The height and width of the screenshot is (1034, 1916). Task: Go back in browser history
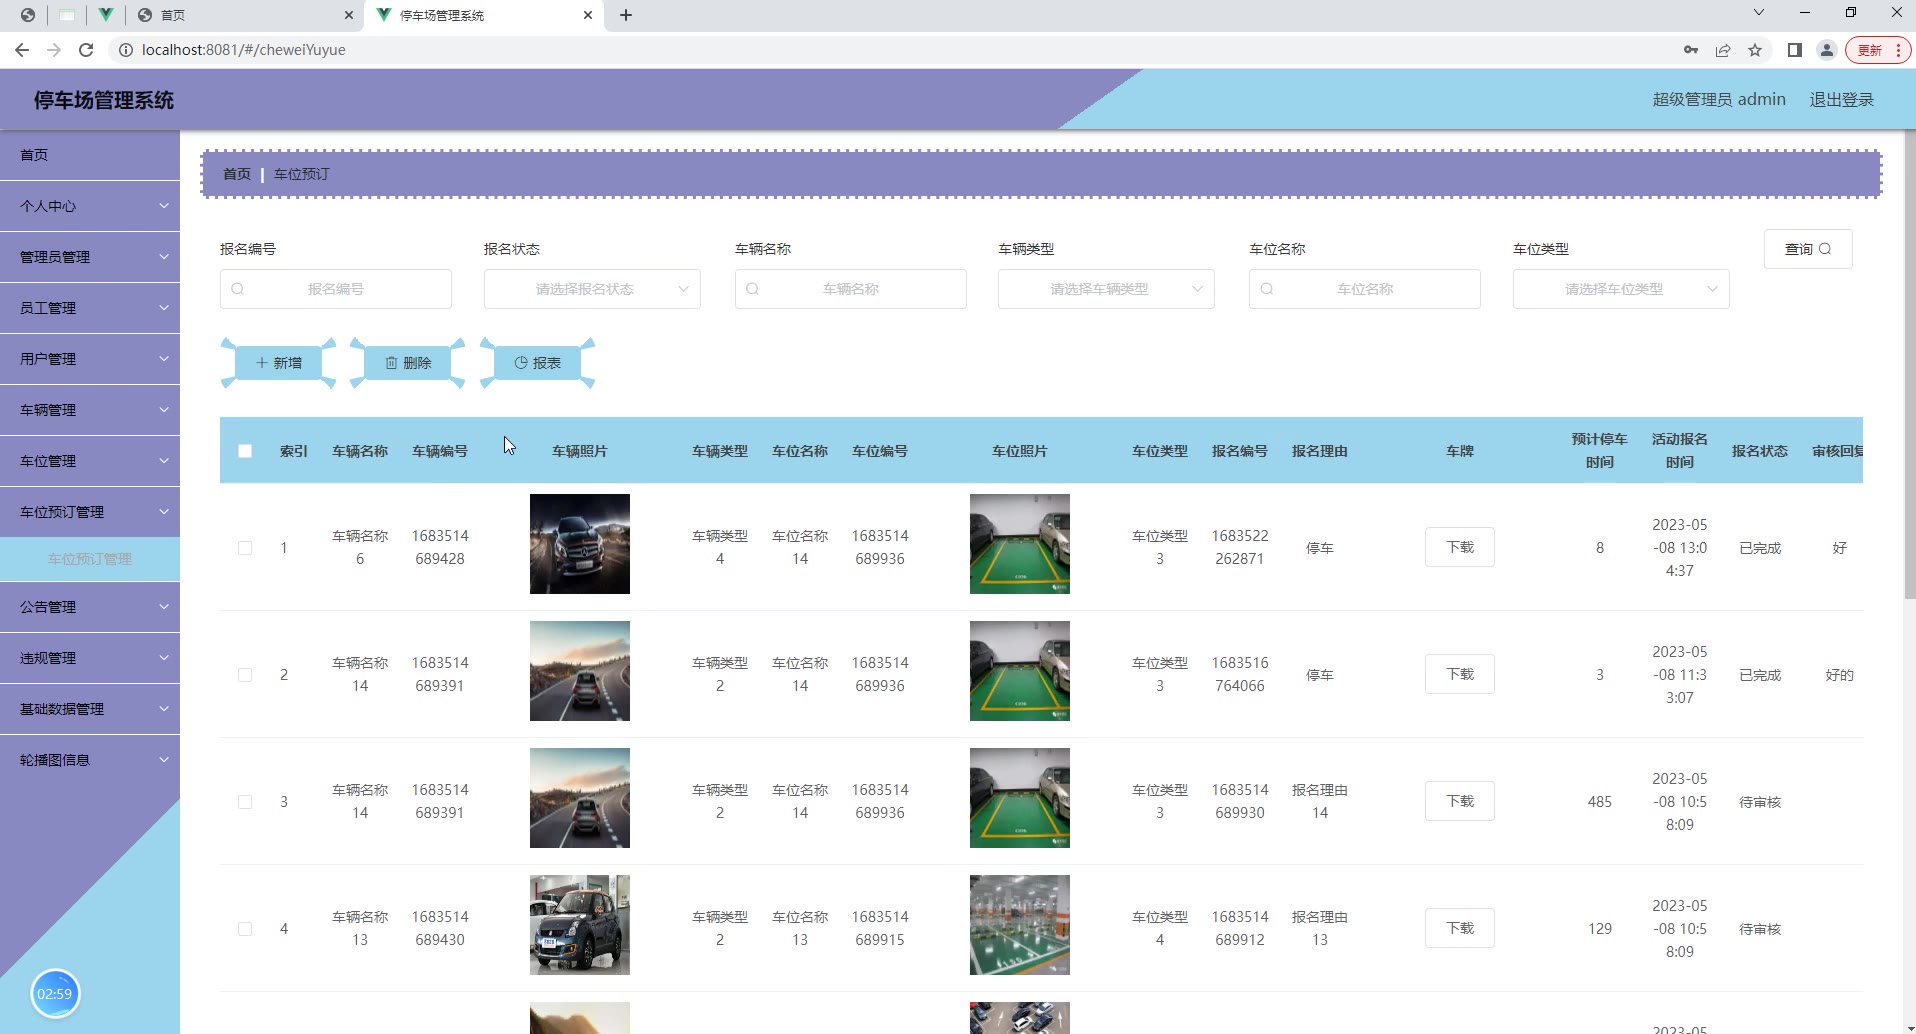pos(22,50)
